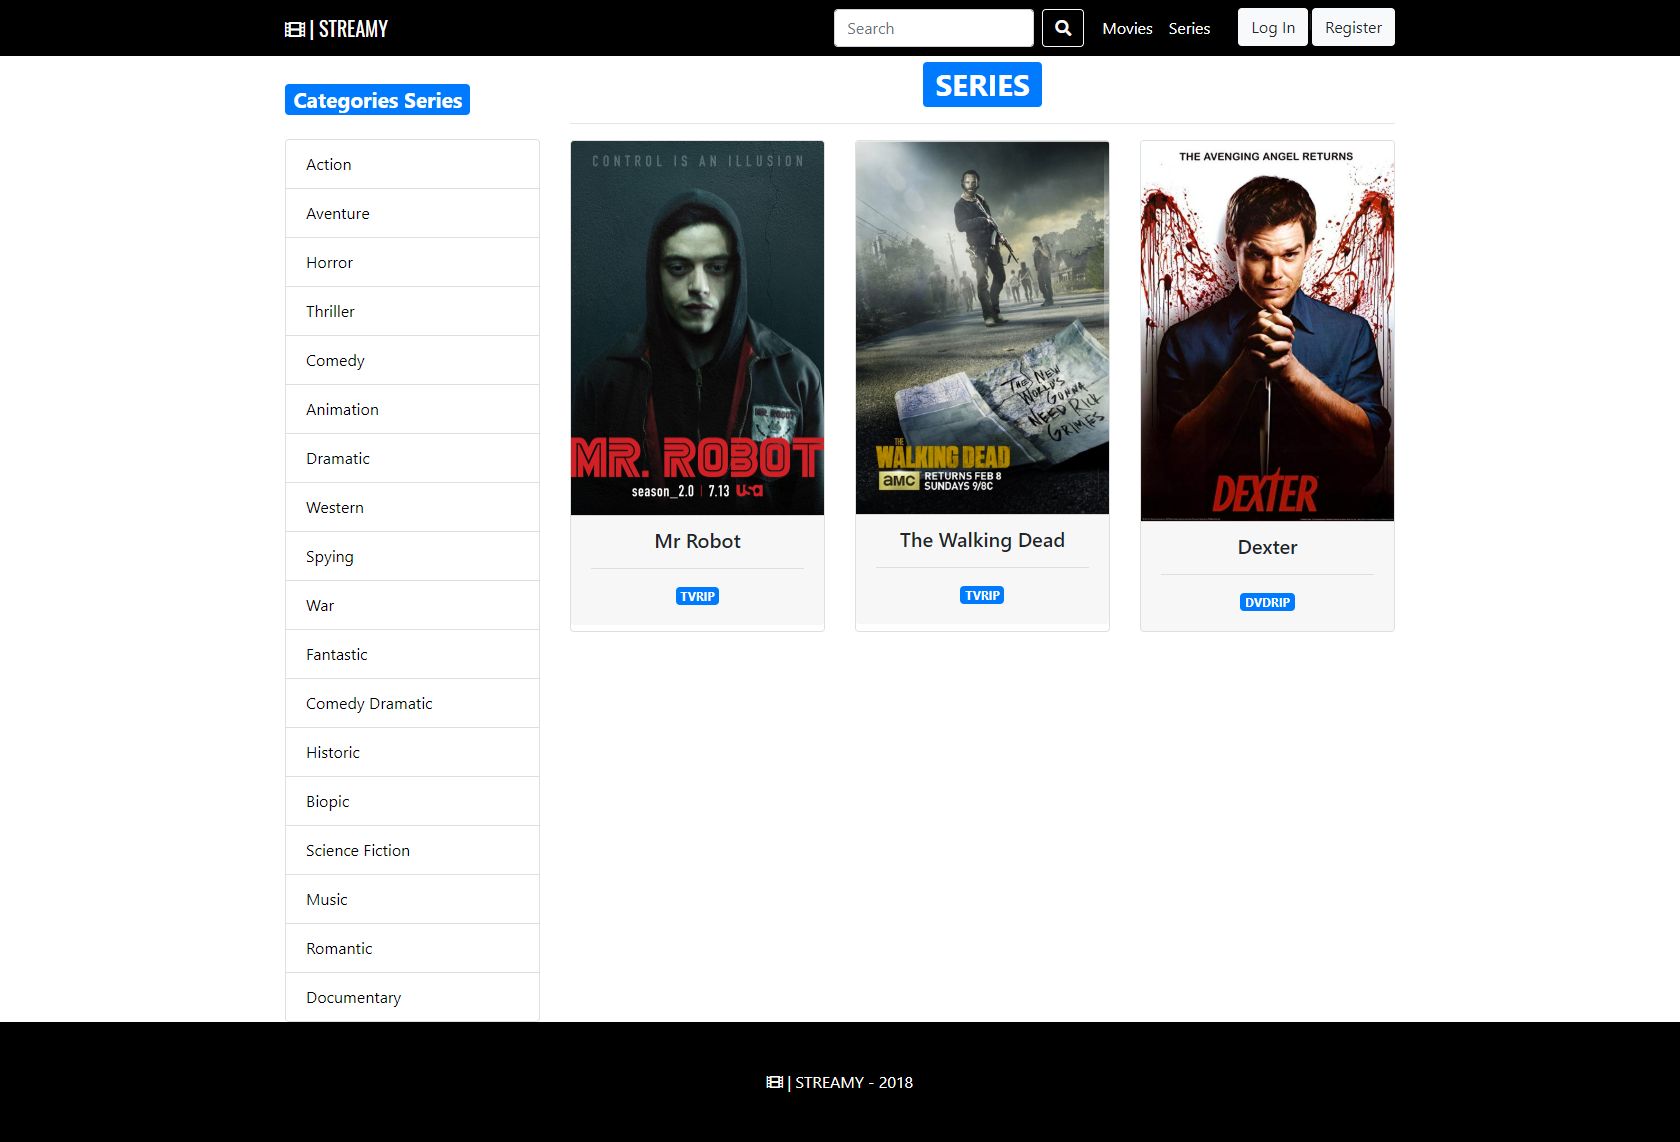Viewport: 1680px width, 1142px height.
Task: Focus the Search input field
Action: point(934,28)
